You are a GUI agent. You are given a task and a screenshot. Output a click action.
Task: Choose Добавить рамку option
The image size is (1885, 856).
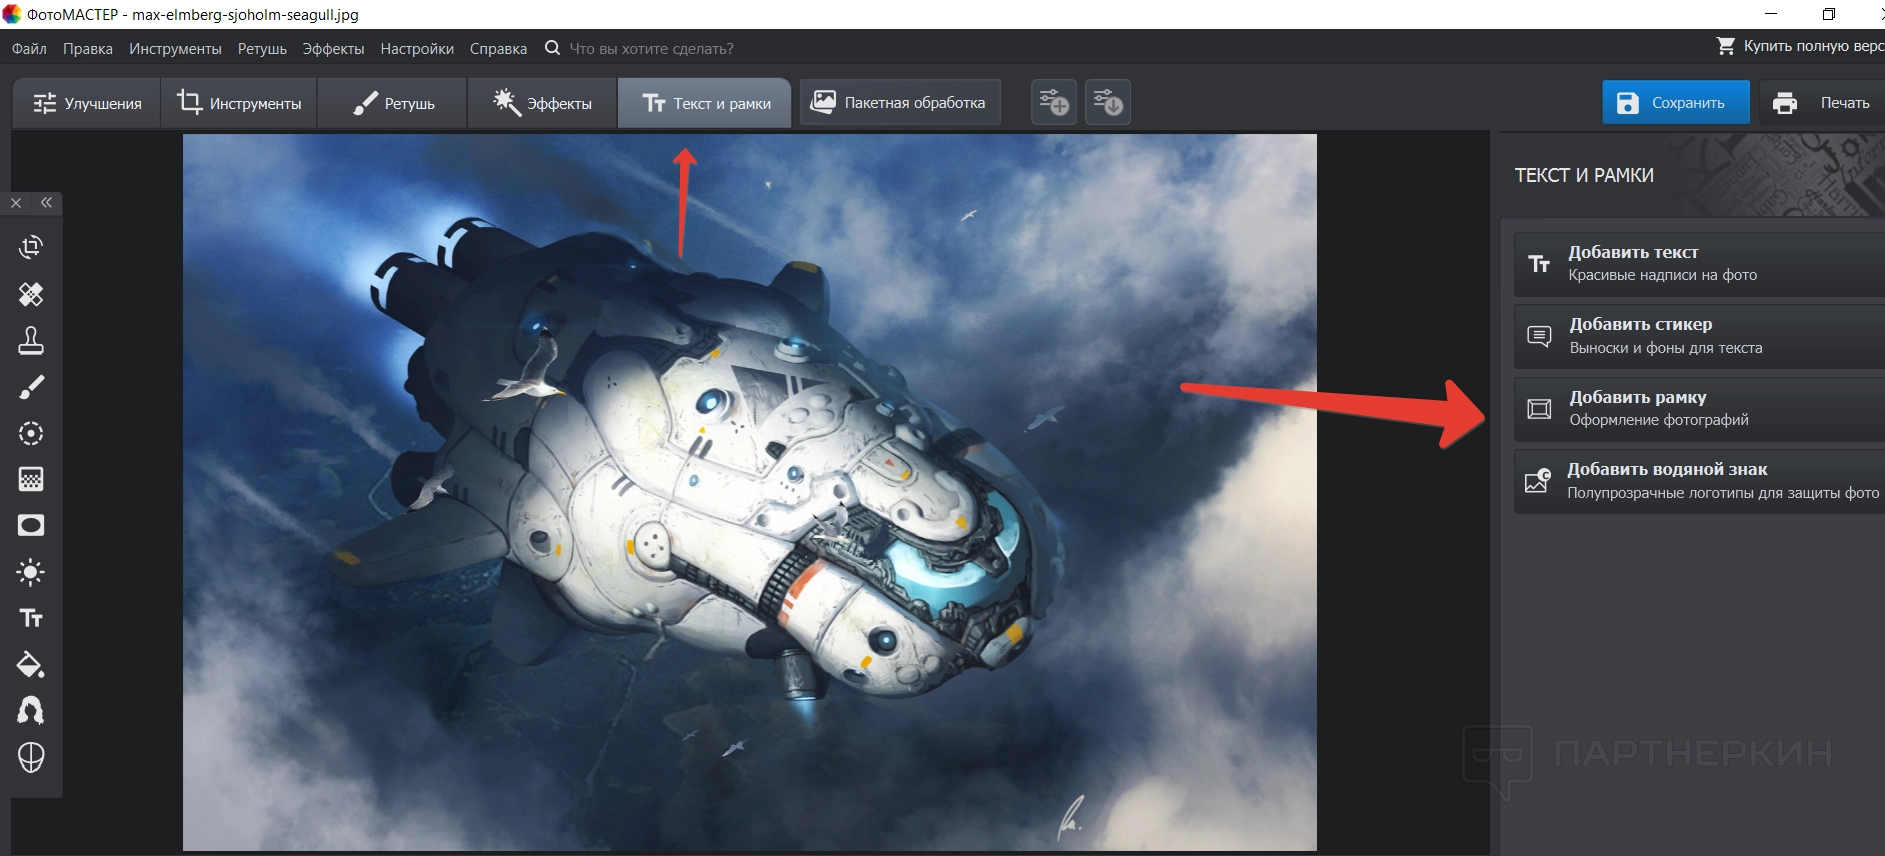pyautogui.click(x=1699, y=409)
